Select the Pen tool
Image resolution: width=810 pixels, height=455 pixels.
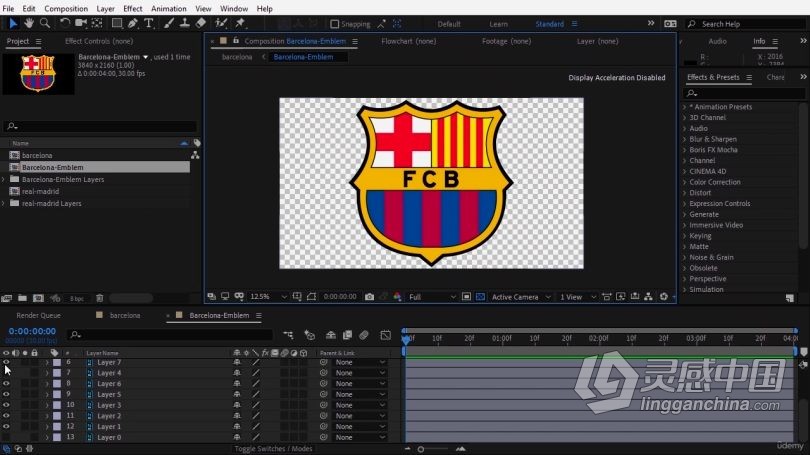click(133, 23)
